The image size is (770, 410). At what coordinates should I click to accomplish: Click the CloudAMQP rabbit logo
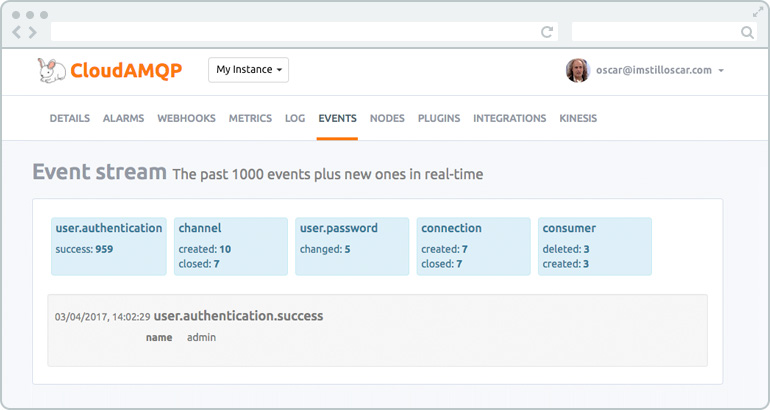(x=52, y=70)
